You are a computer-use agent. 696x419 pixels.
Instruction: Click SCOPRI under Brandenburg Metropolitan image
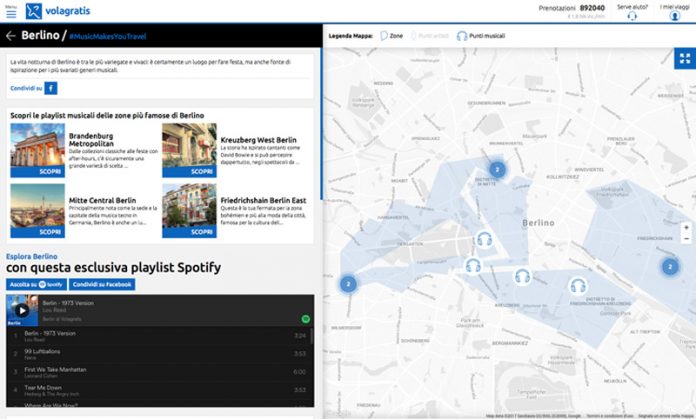pyautogui.click(x=38, y=172)
